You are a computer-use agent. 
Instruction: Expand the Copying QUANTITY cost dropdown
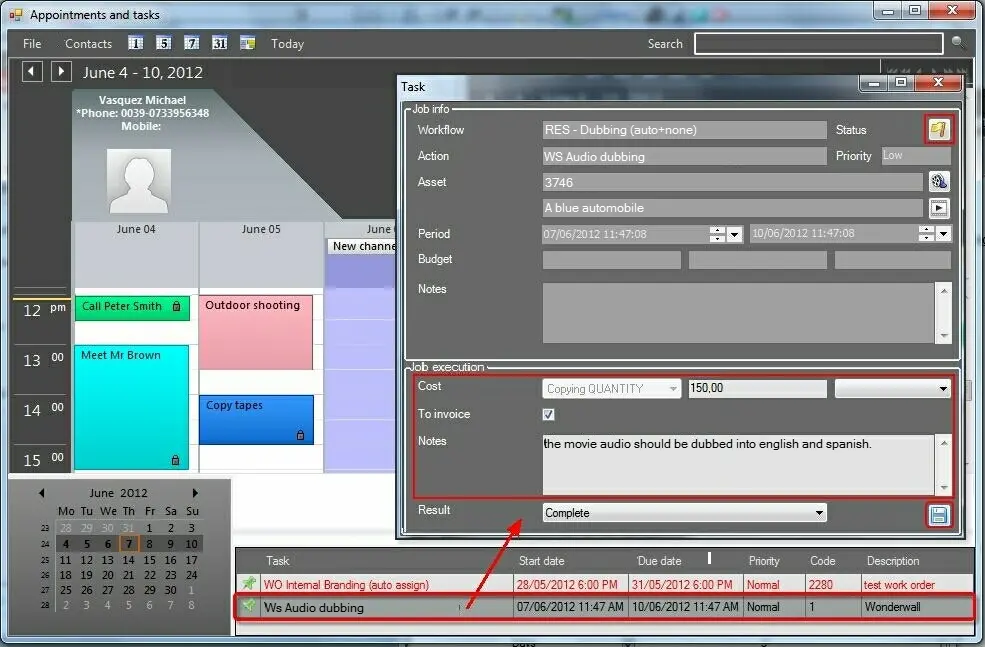tap(673, 389)
